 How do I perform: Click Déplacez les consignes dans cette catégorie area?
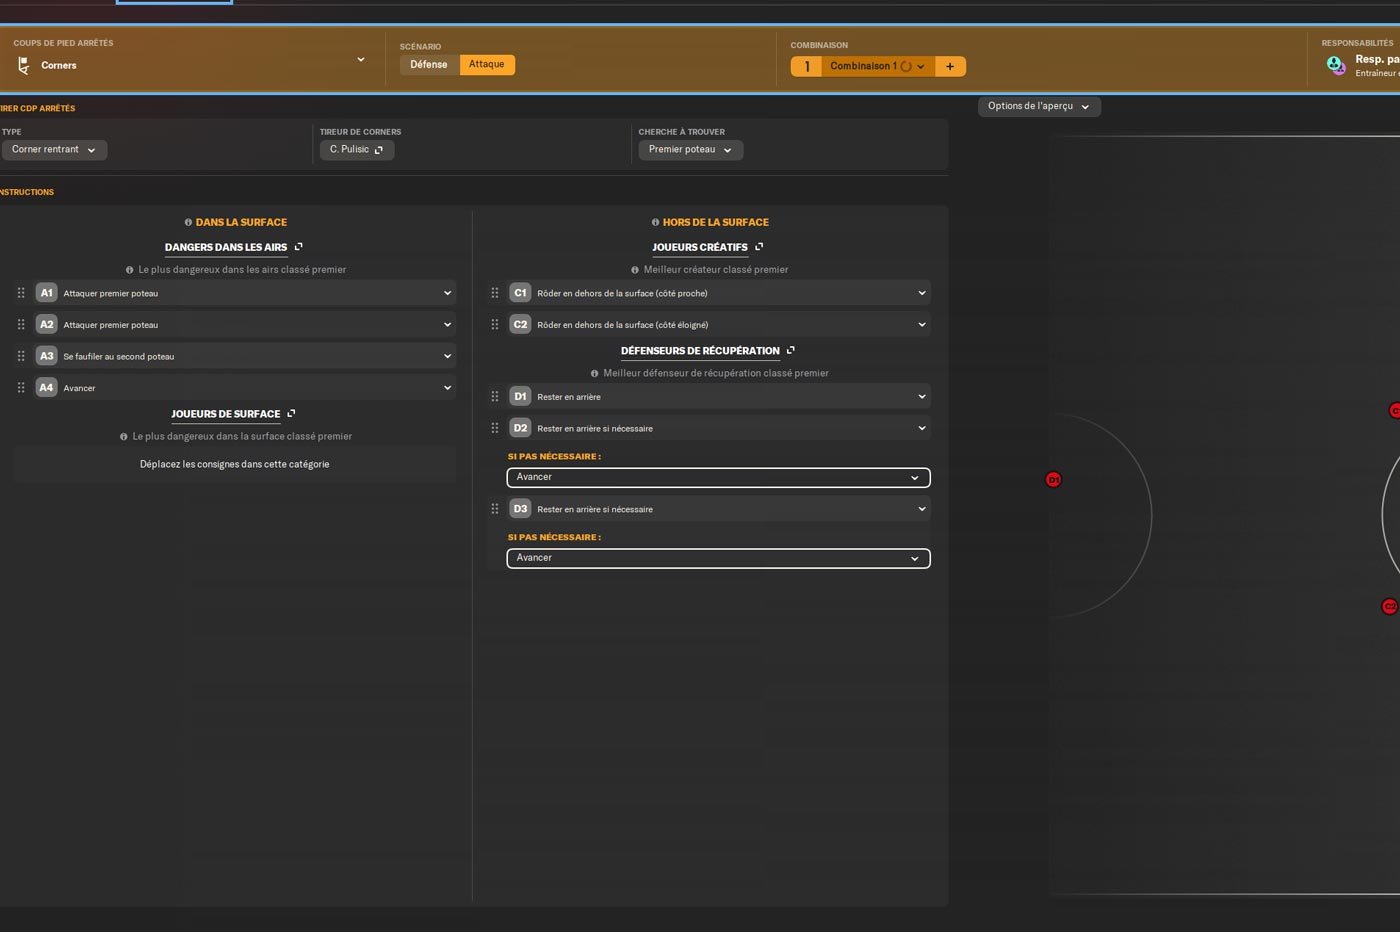[x=235, y=465]
